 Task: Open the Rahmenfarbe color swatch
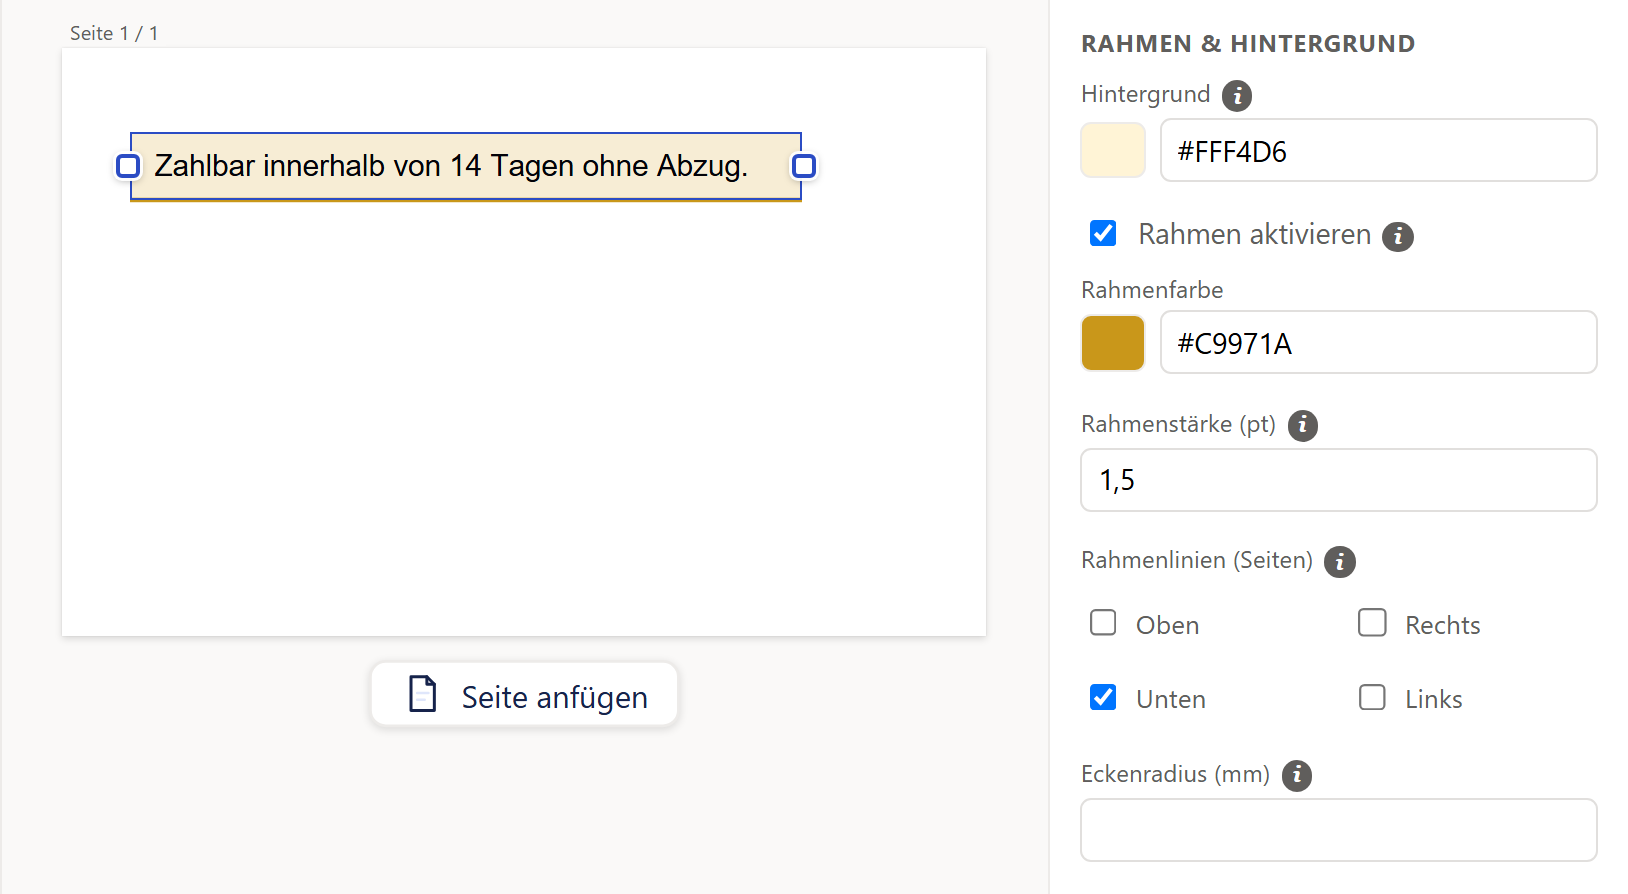[x=1113, y=343]
